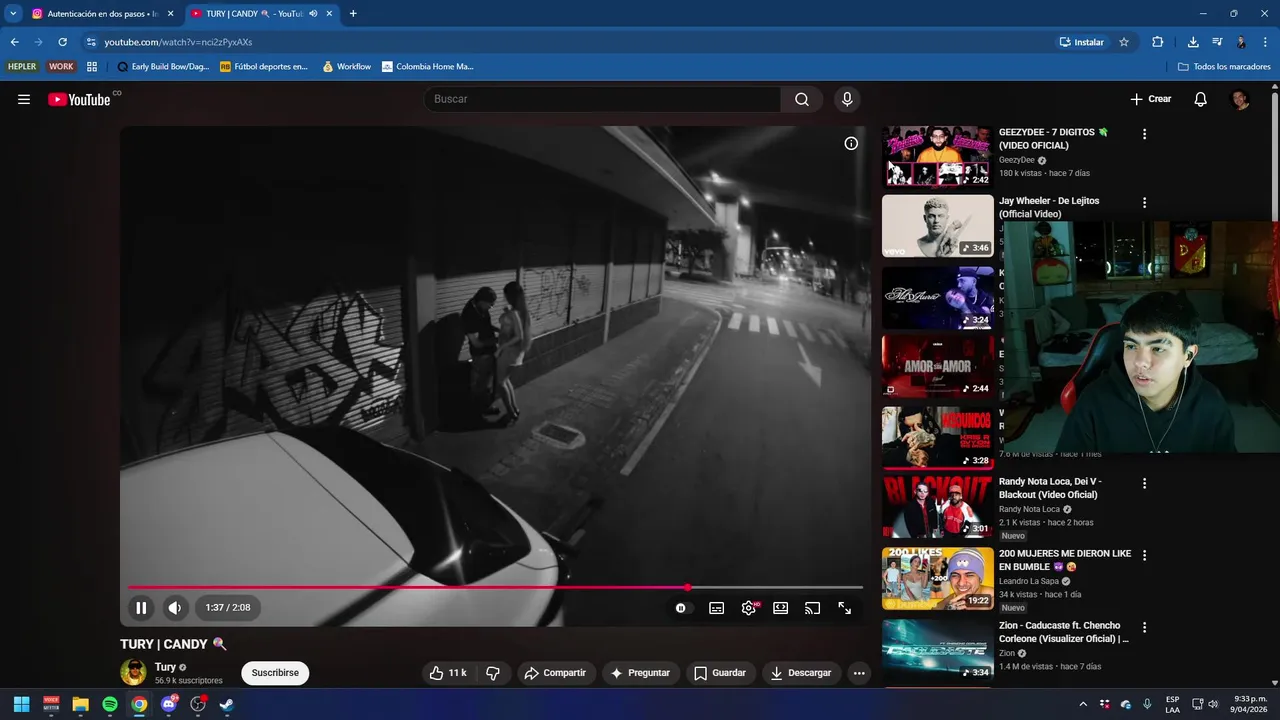Cast the video to a TV
Screen dimensions: 1280x720
[813, 608]
